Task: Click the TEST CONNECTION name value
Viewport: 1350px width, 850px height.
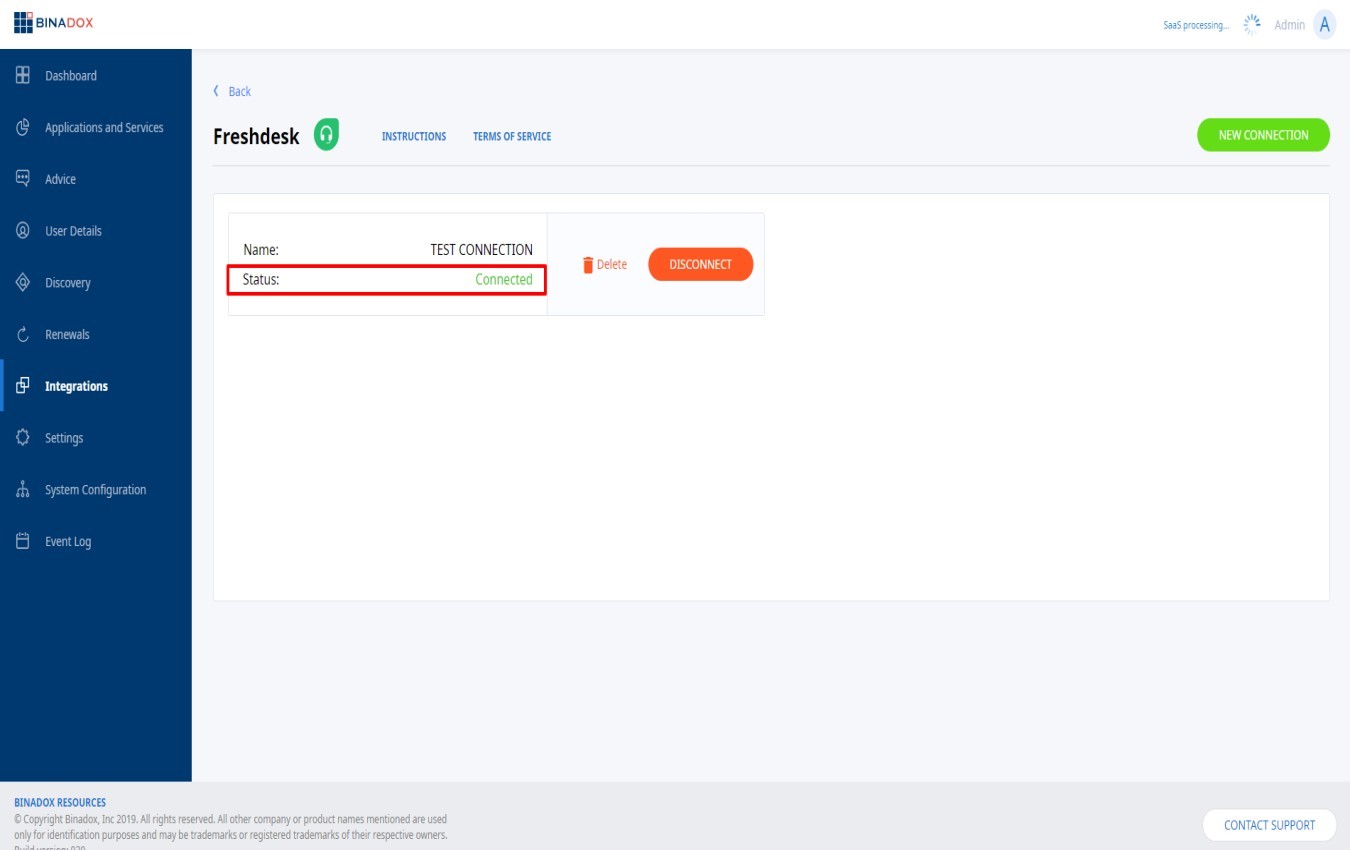Action: pyautogui.click(x=481, y=250)
